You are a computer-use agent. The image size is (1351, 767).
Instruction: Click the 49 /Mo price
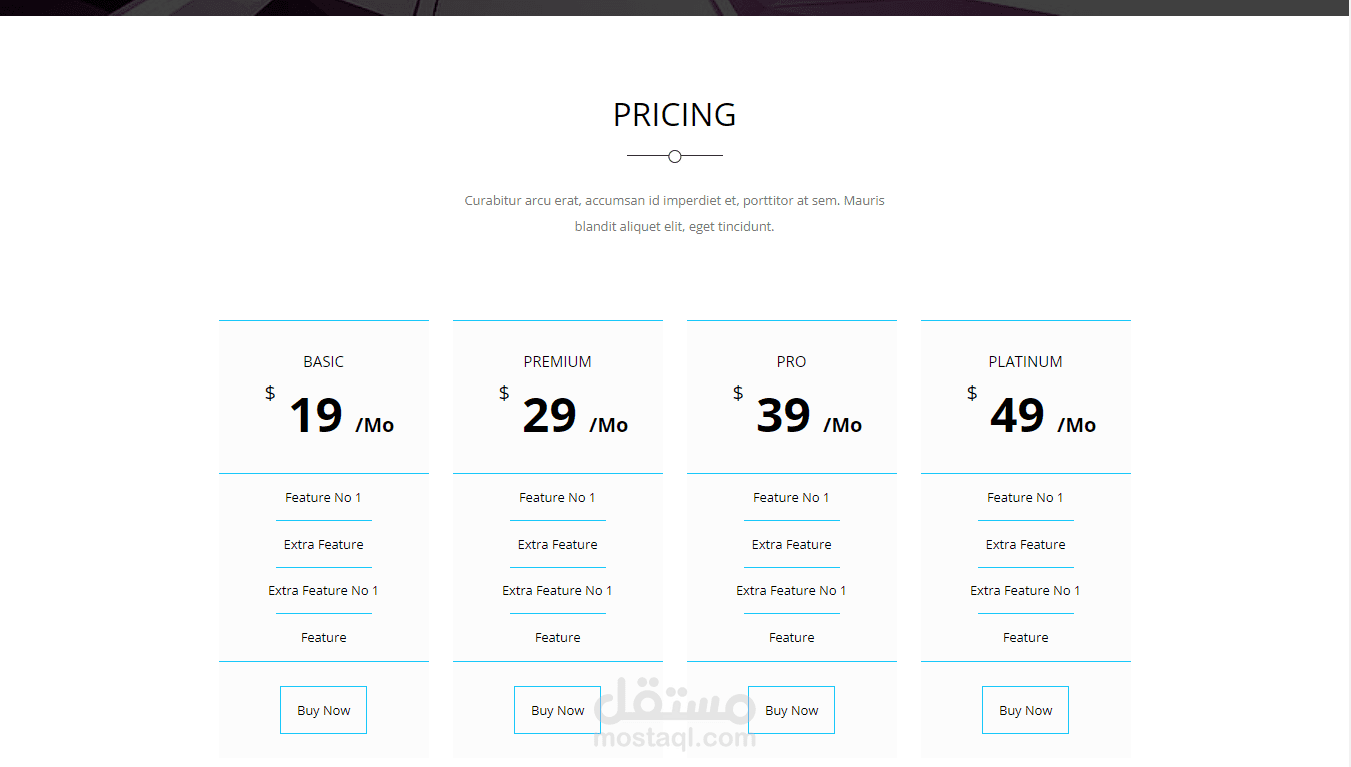1043,416
